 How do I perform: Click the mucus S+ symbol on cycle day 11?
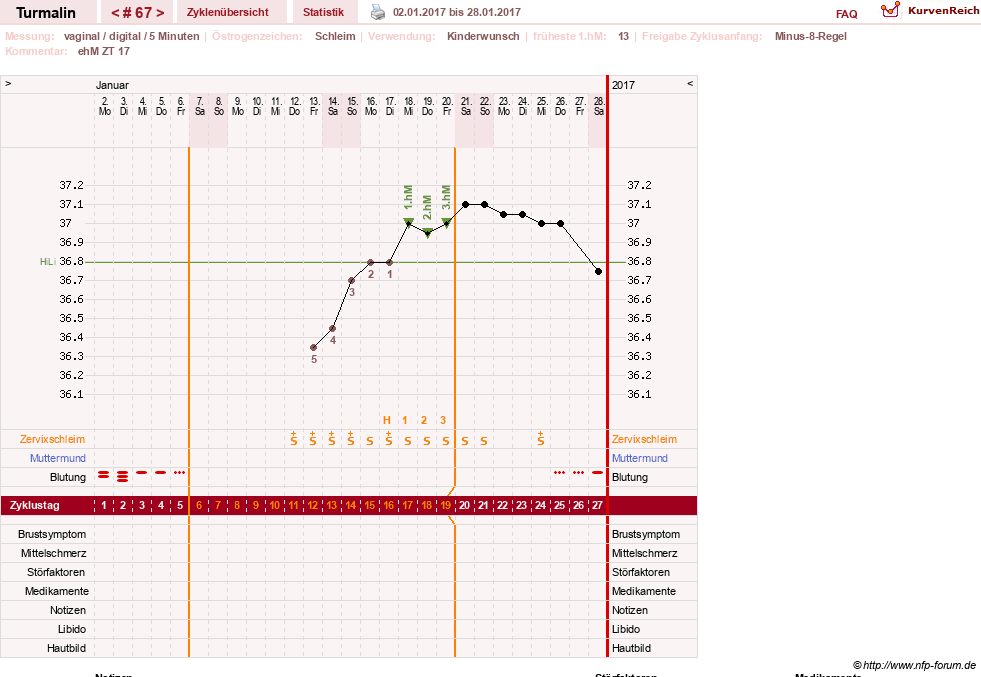pos(294,438)
